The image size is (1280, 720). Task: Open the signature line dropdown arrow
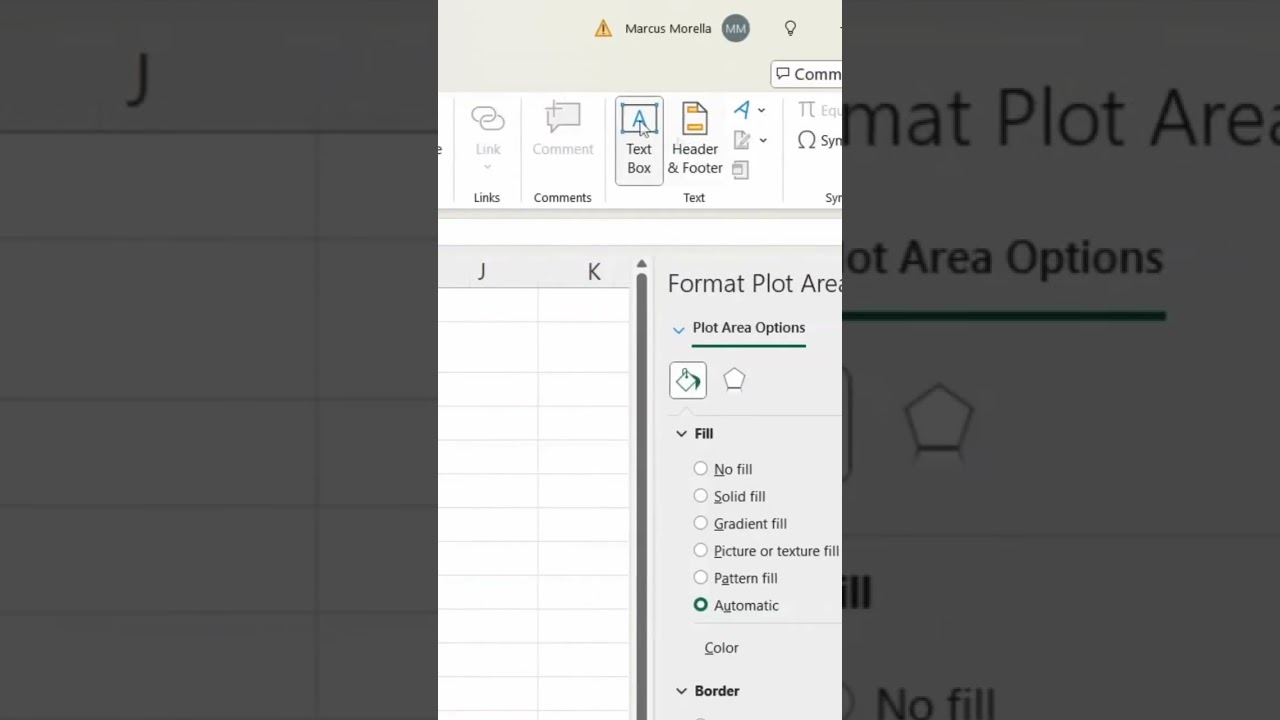pos(763,140)
